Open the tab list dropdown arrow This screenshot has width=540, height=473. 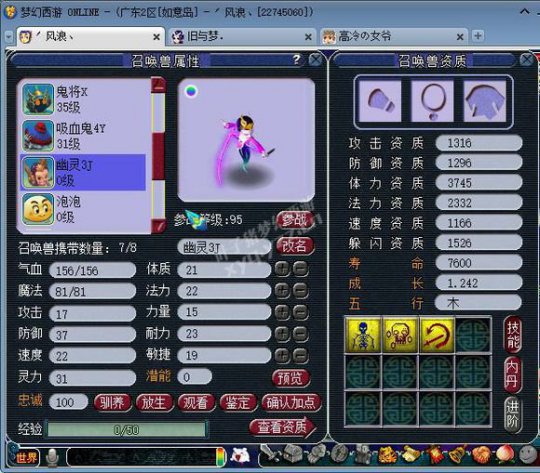click(9, 37)
